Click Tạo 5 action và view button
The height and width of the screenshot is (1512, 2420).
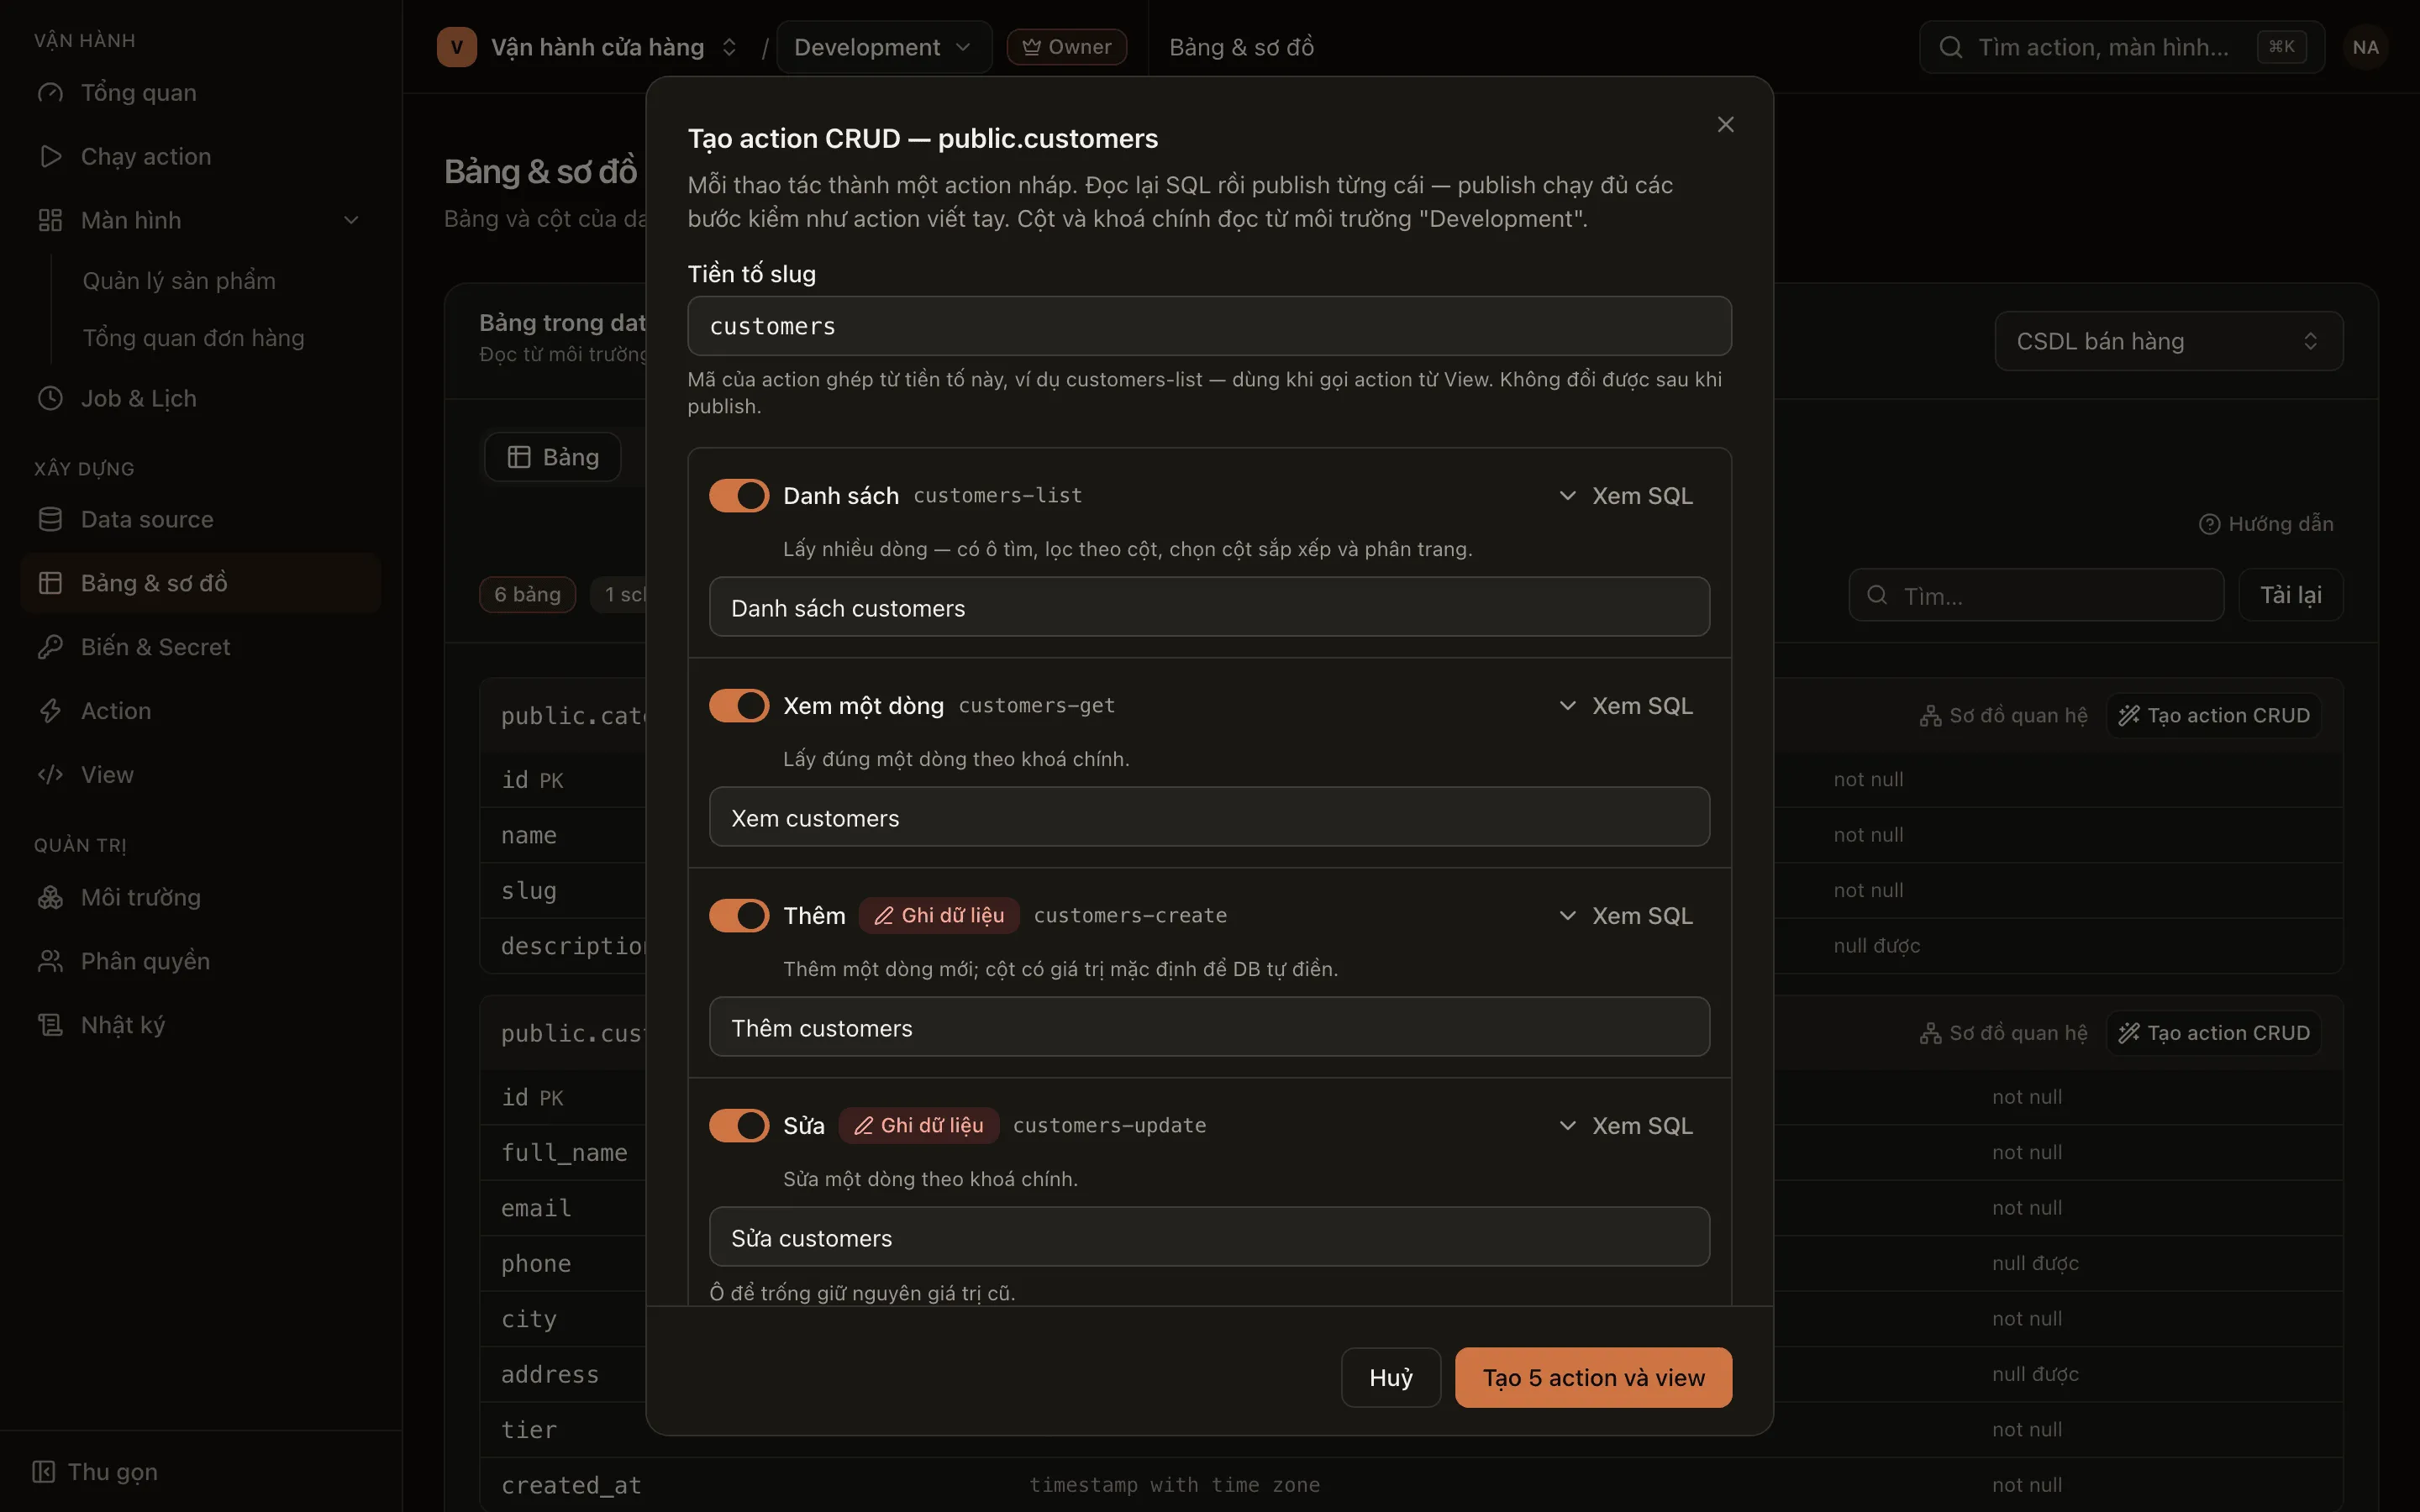(1593, 1378)
